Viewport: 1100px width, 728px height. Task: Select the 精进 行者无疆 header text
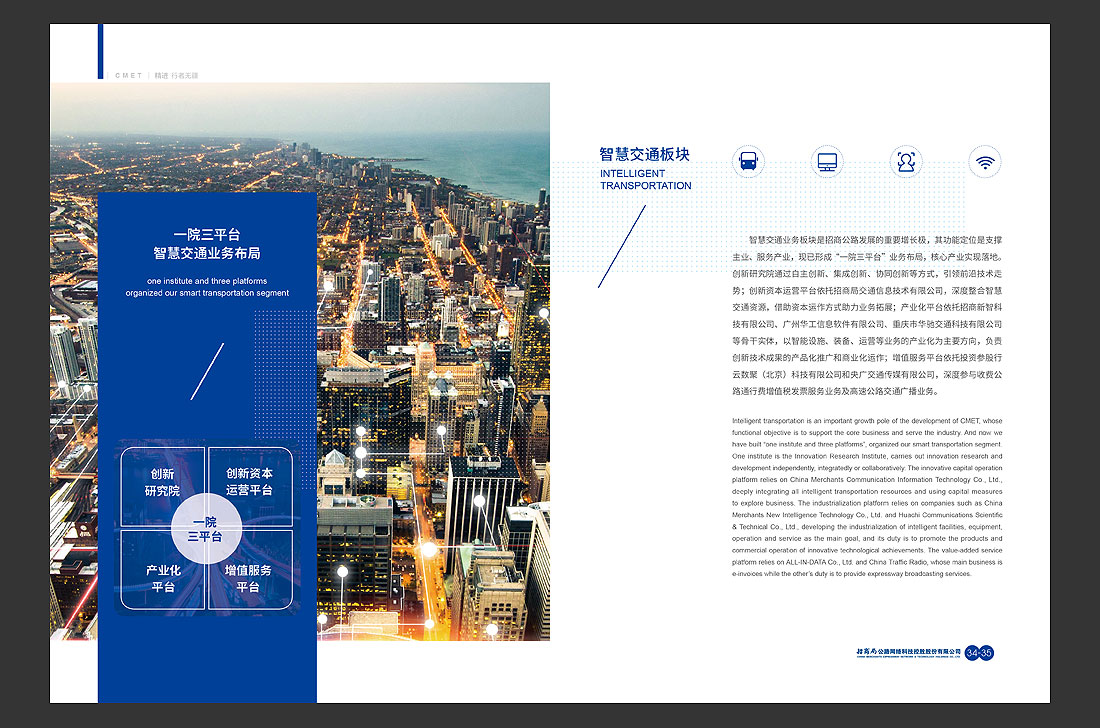pyautogui.click(x=178, y=76)
